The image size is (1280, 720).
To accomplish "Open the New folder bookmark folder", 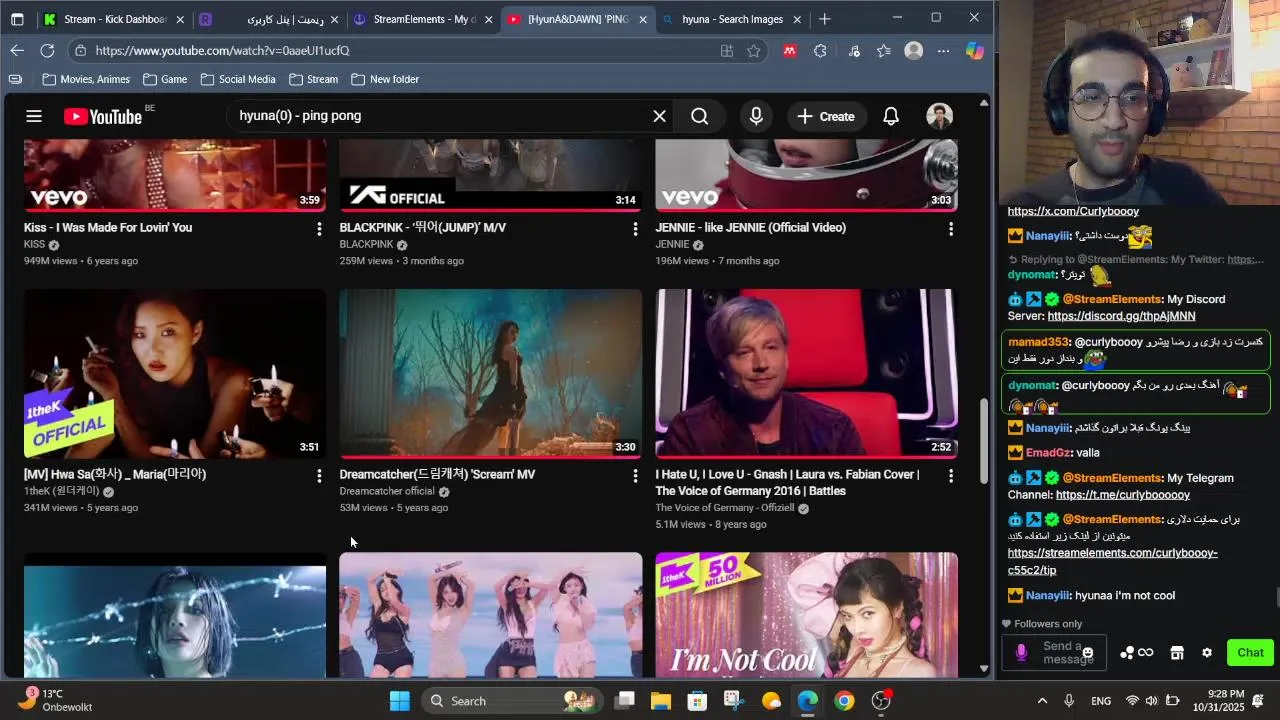I will coord(384,79).
